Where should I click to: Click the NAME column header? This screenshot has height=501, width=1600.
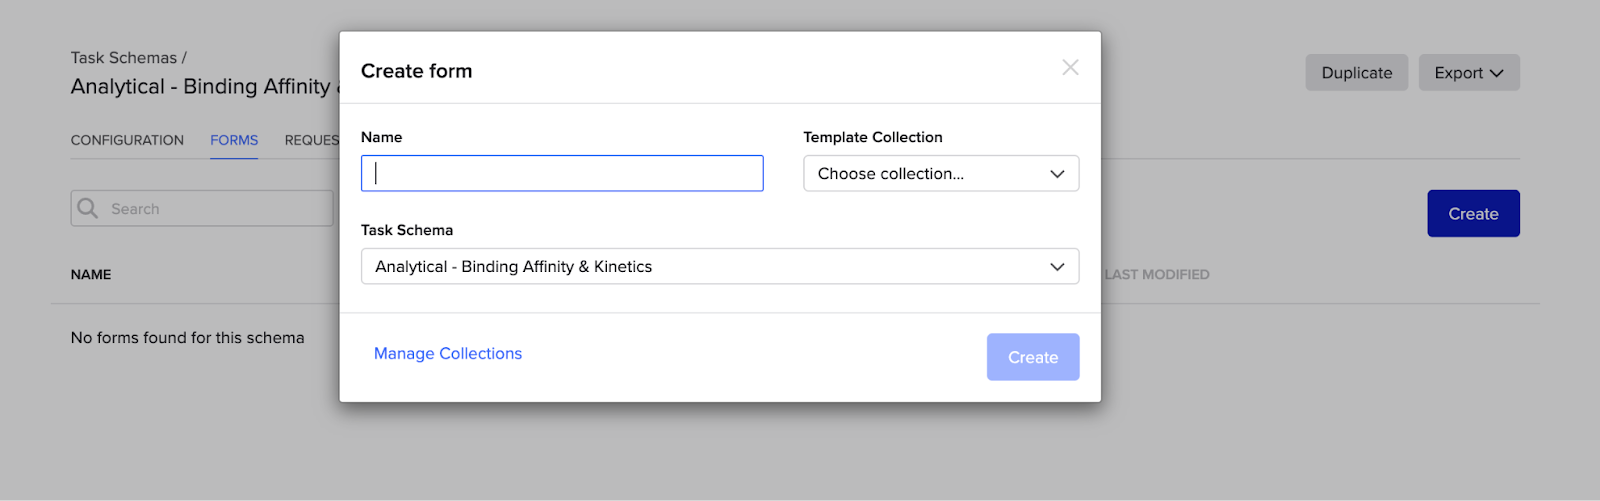point(91,275)
